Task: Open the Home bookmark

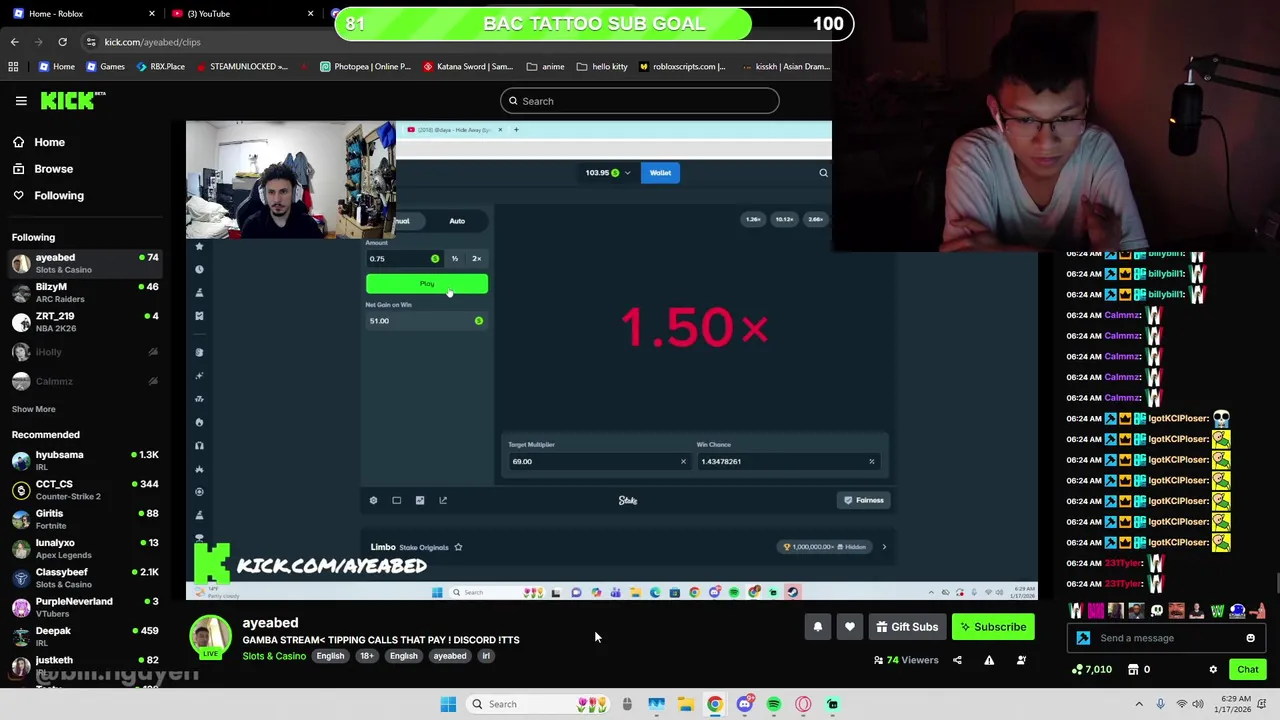Action: [57, 67]
